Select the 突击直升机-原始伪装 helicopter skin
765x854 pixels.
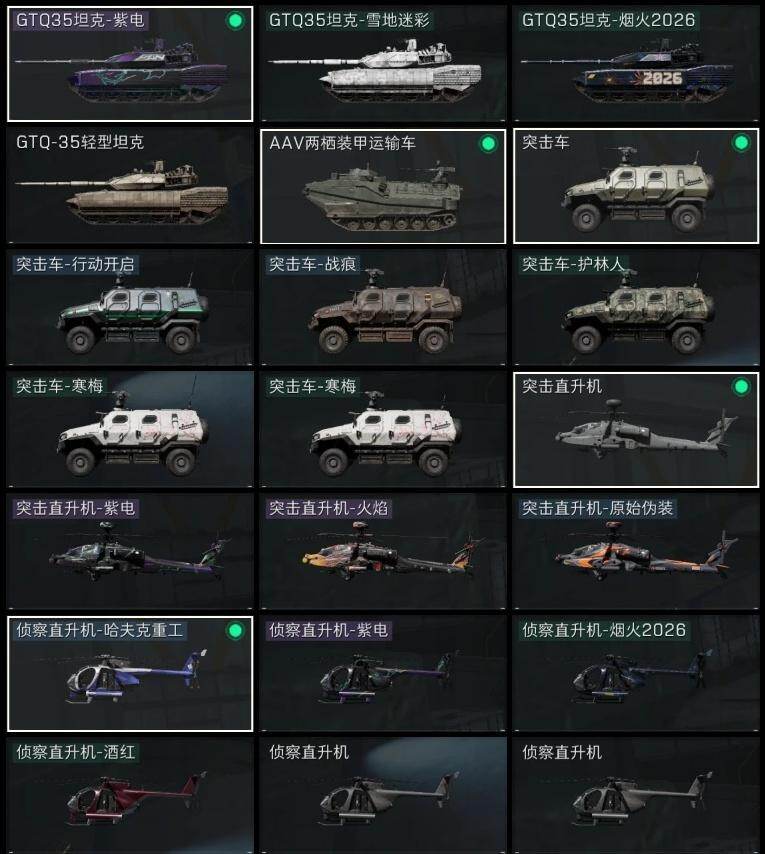tap(636, 551)
